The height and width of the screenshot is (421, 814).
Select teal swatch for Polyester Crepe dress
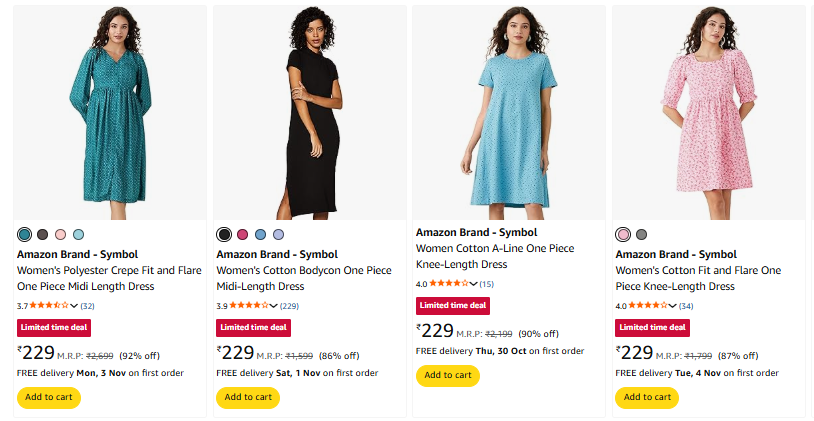click(25, 234)
